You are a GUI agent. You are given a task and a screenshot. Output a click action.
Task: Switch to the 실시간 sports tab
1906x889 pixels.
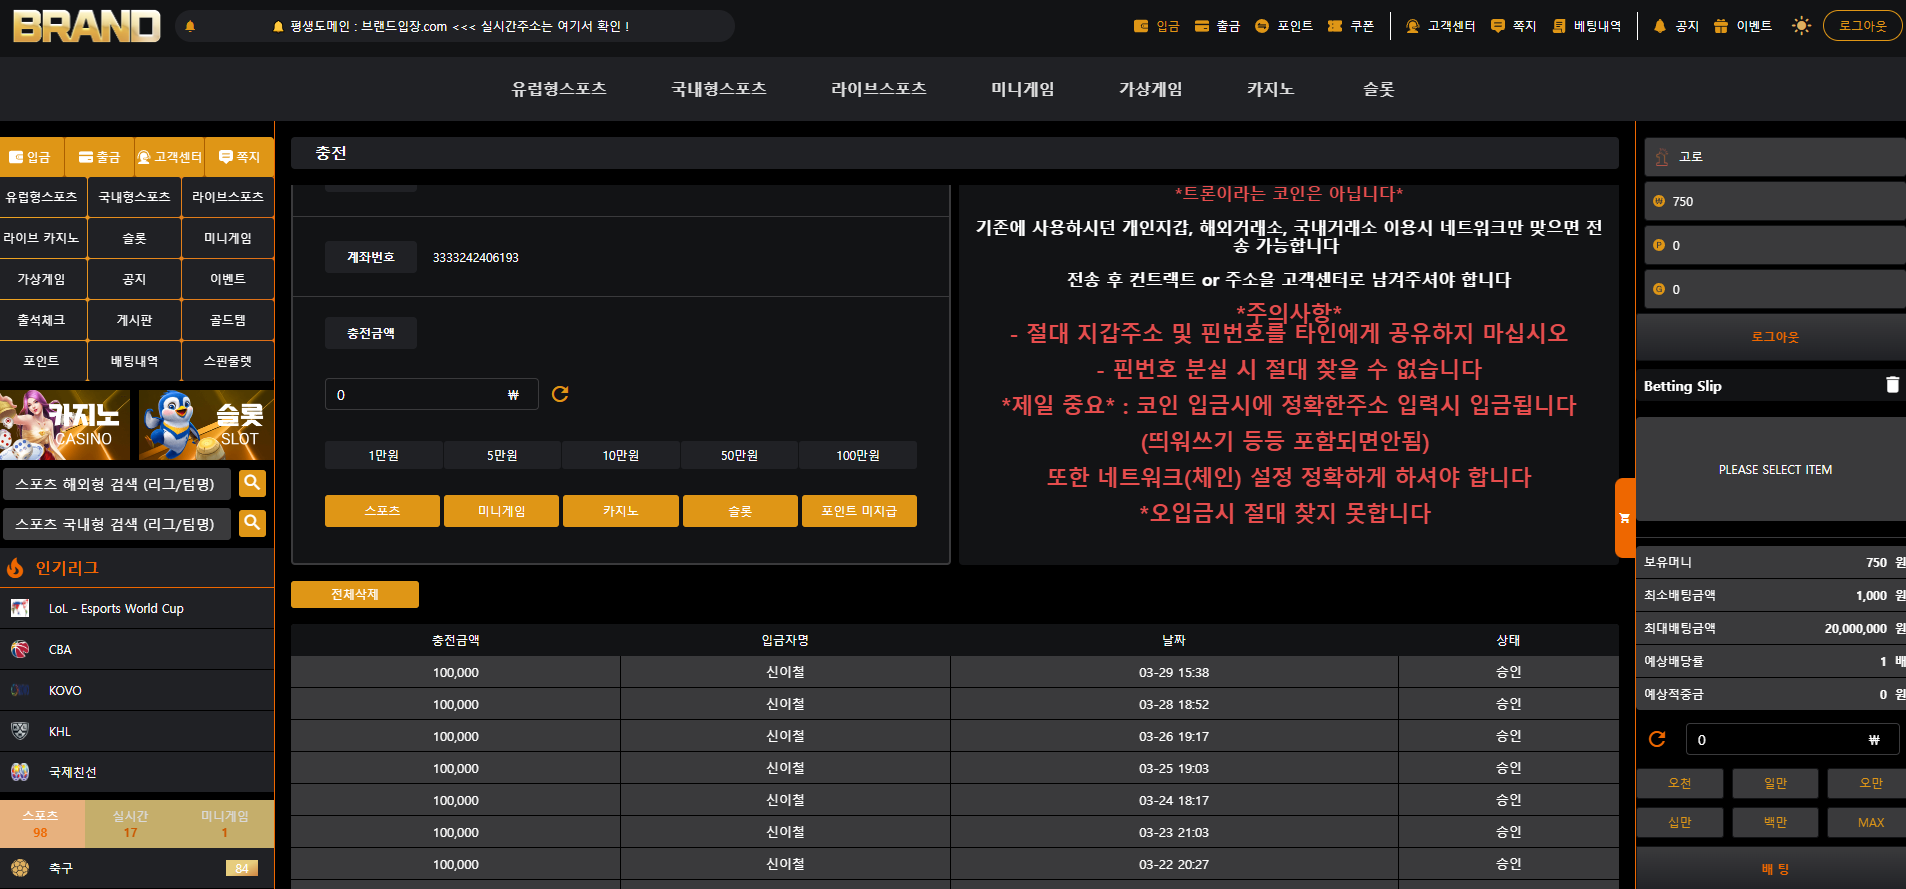click(130, 824)
